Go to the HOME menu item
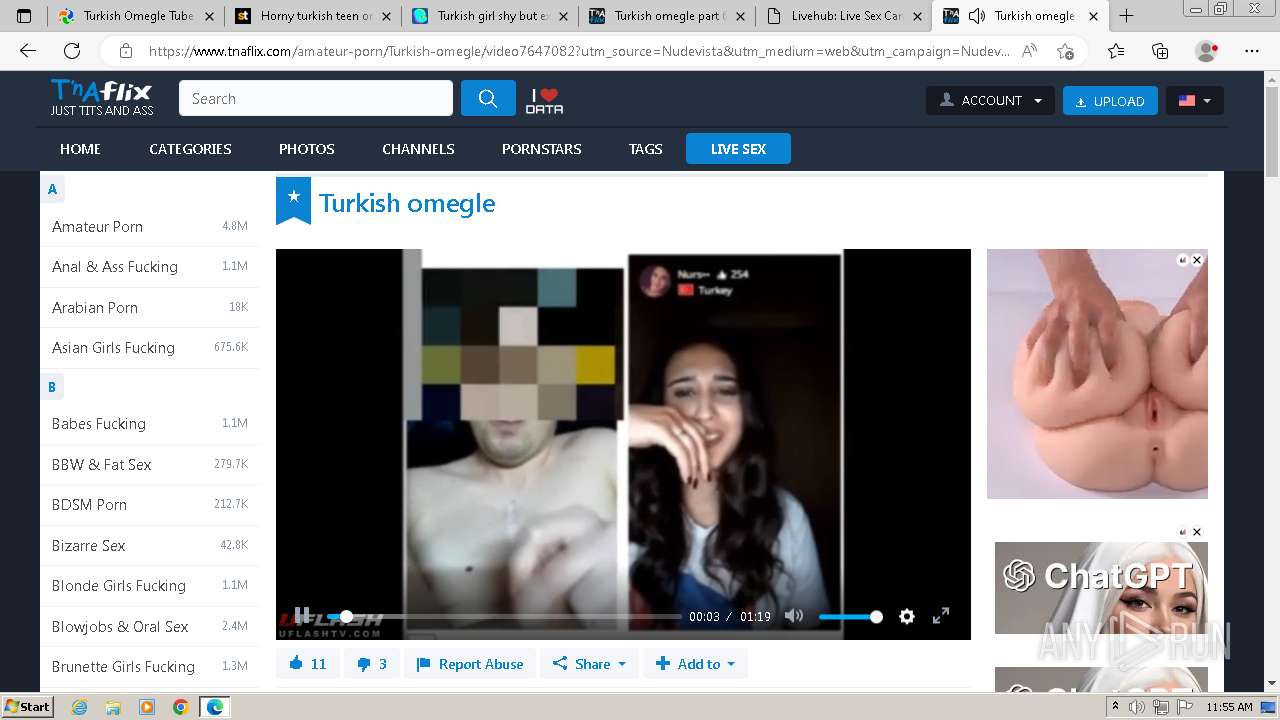Viewport: 1280px width, 720px height. pos(80,149)
